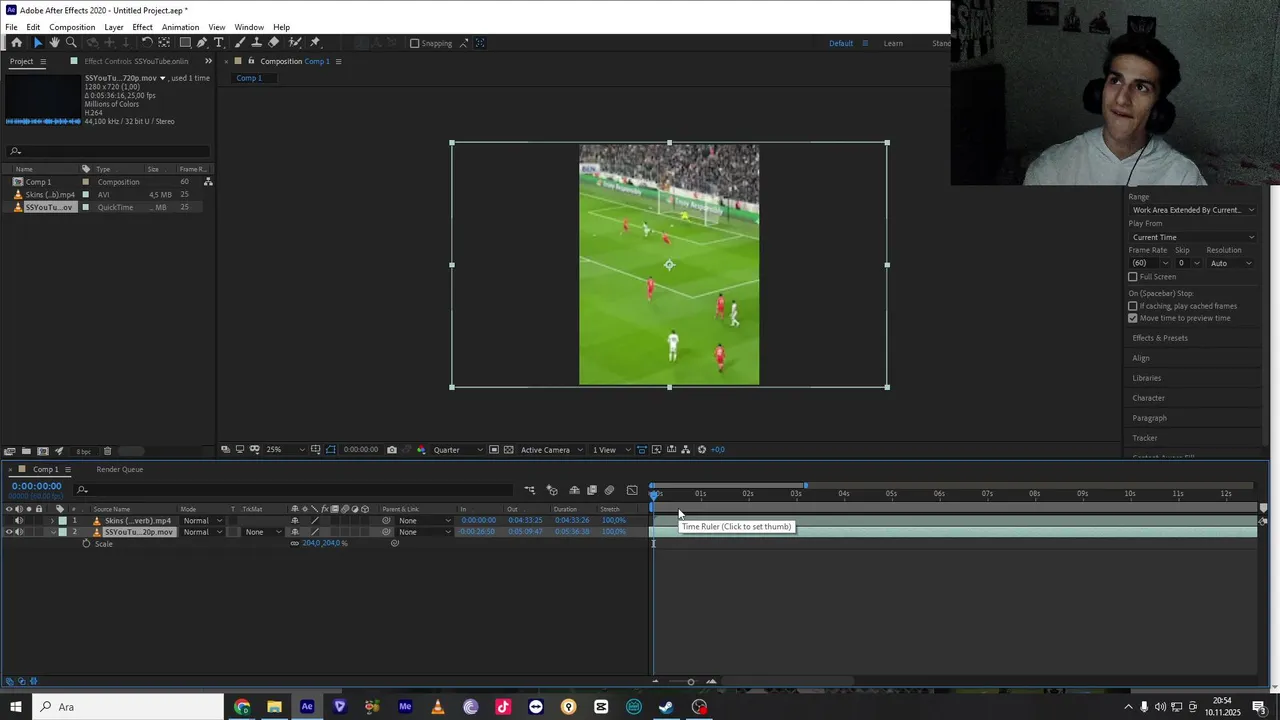1280x720 pixels.
Task: Click the new folder icon in Project panel
Action: click(x=26, y=451)
